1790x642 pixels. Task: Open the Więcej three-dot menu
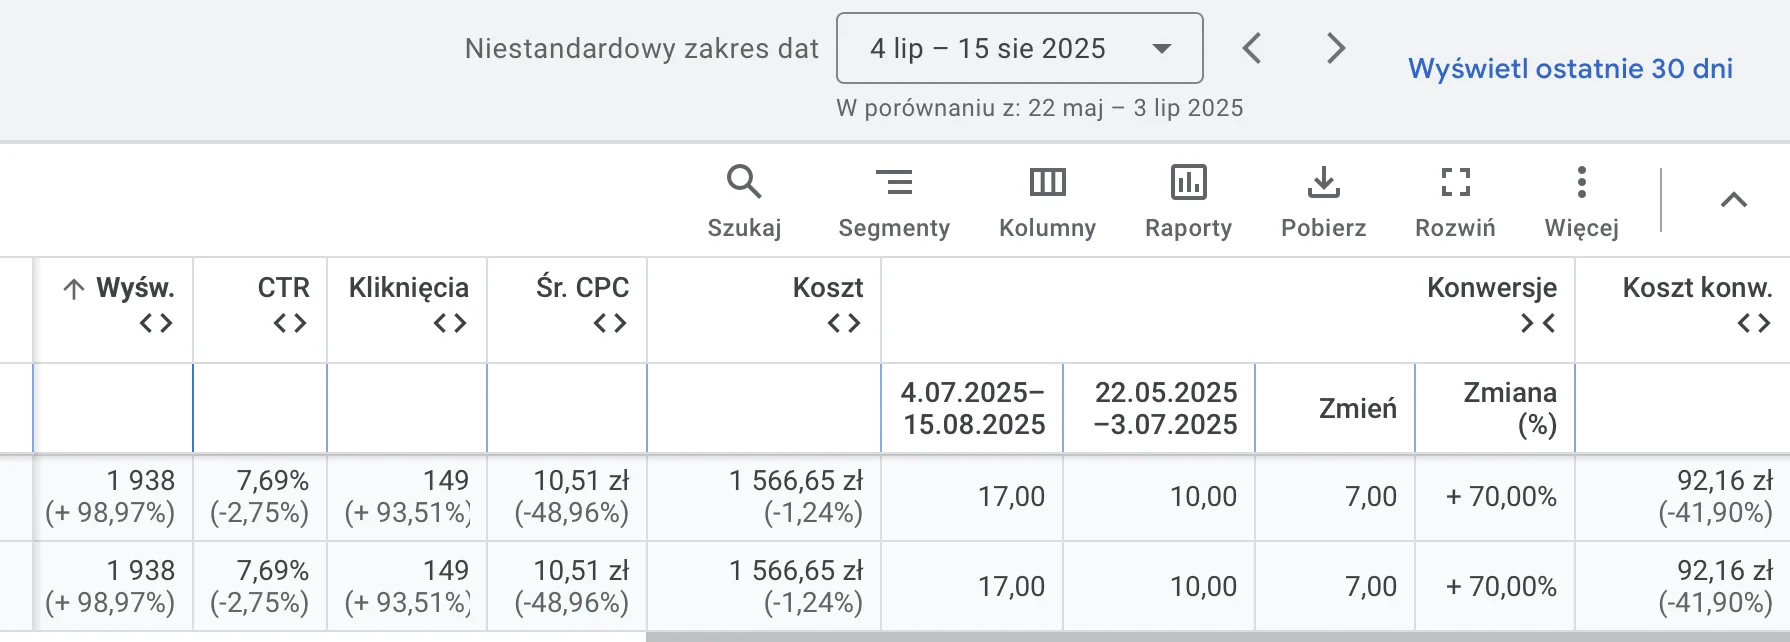click(1581, 201)
